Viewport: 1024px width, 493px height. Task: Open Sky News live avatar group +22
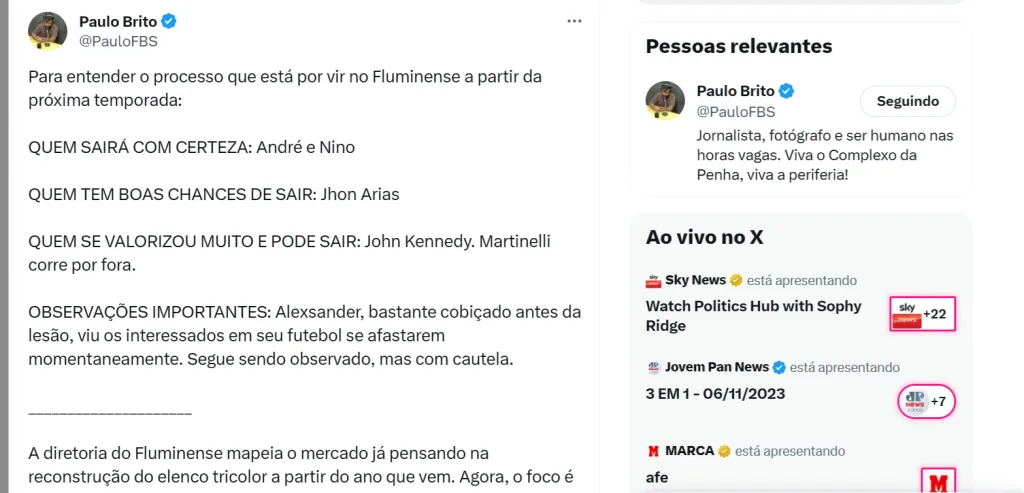[922, 314]
